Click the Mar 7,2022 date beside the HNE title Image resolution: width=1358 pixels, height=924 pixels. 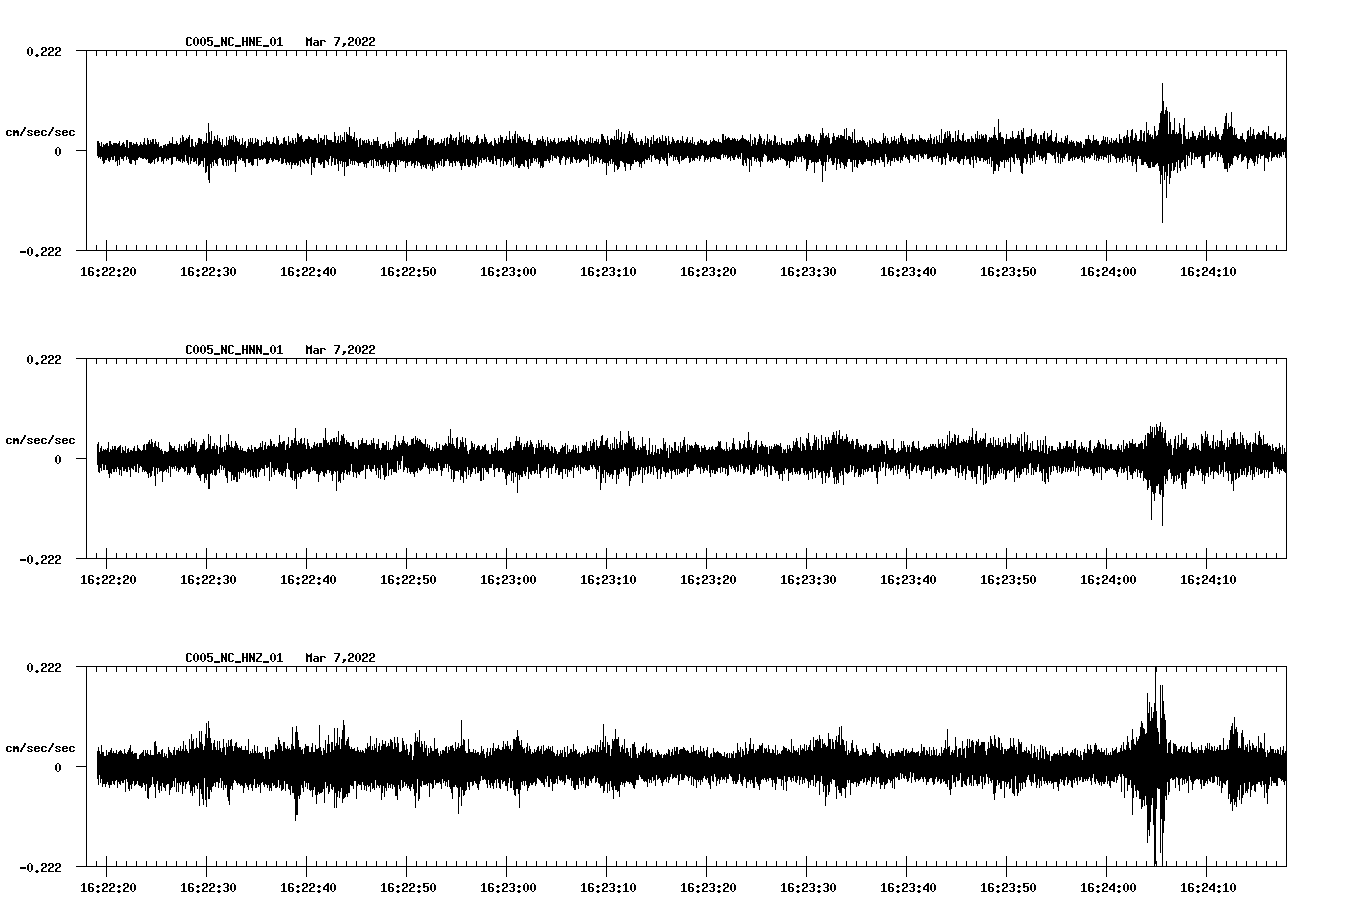341,42
